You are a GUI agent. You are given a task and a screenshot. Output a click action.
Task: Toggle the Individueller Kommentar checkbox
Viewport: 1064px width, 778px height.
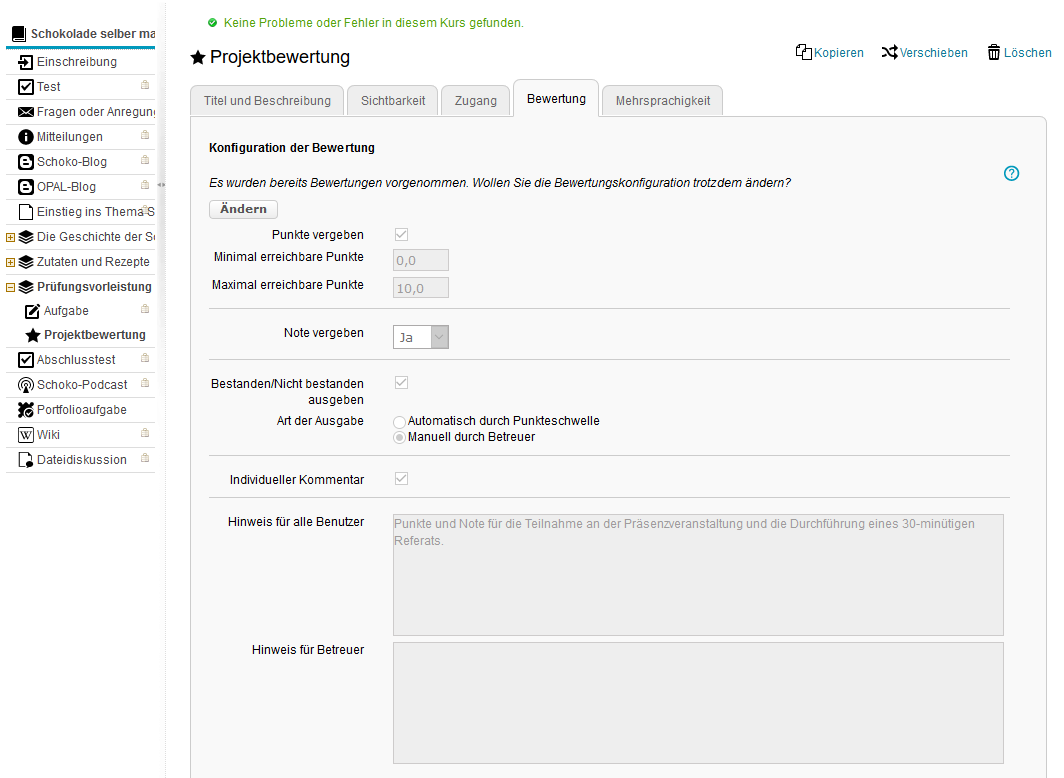[401, 479]
